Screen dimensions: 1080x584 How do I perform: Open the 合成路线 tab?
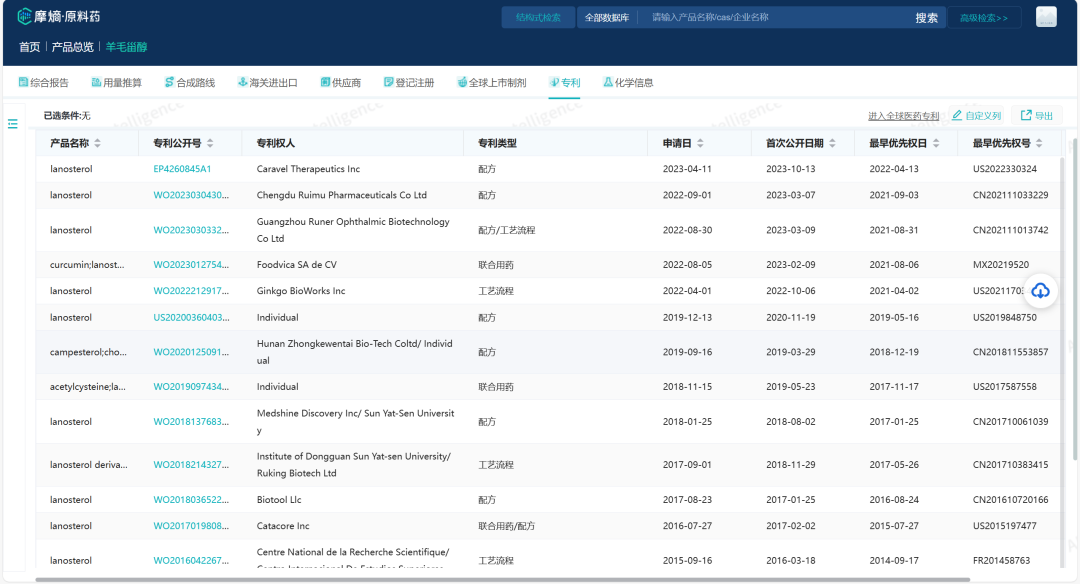click(189, 83)
